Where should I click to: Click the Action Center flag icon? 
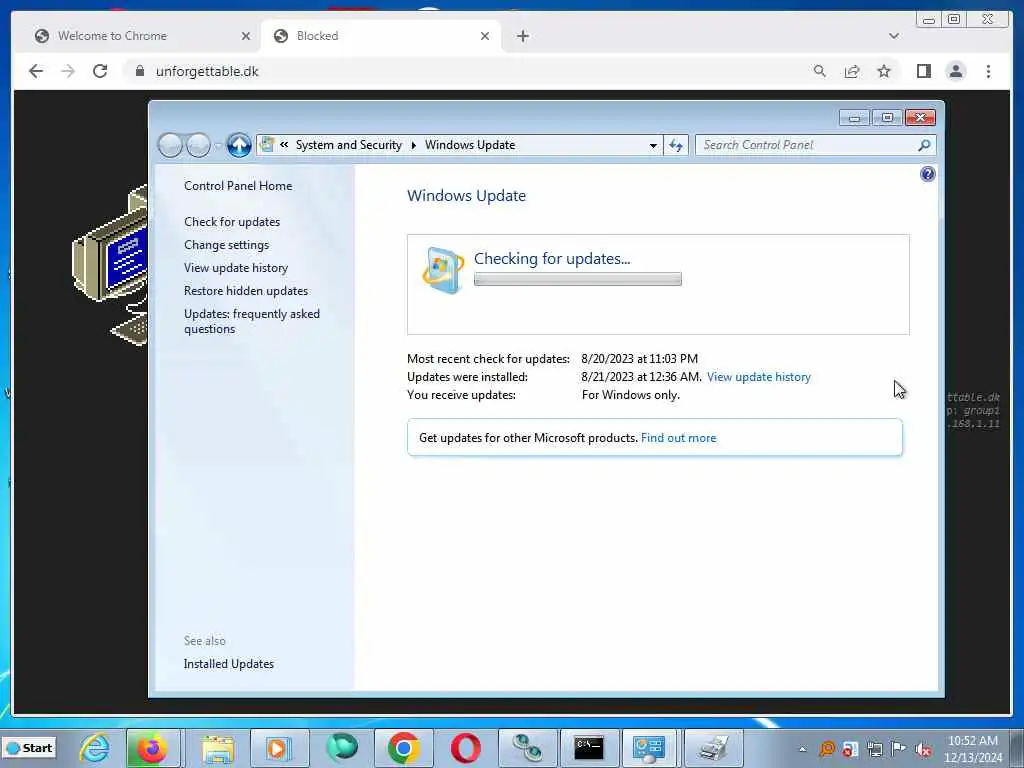[x=899, y=749]
